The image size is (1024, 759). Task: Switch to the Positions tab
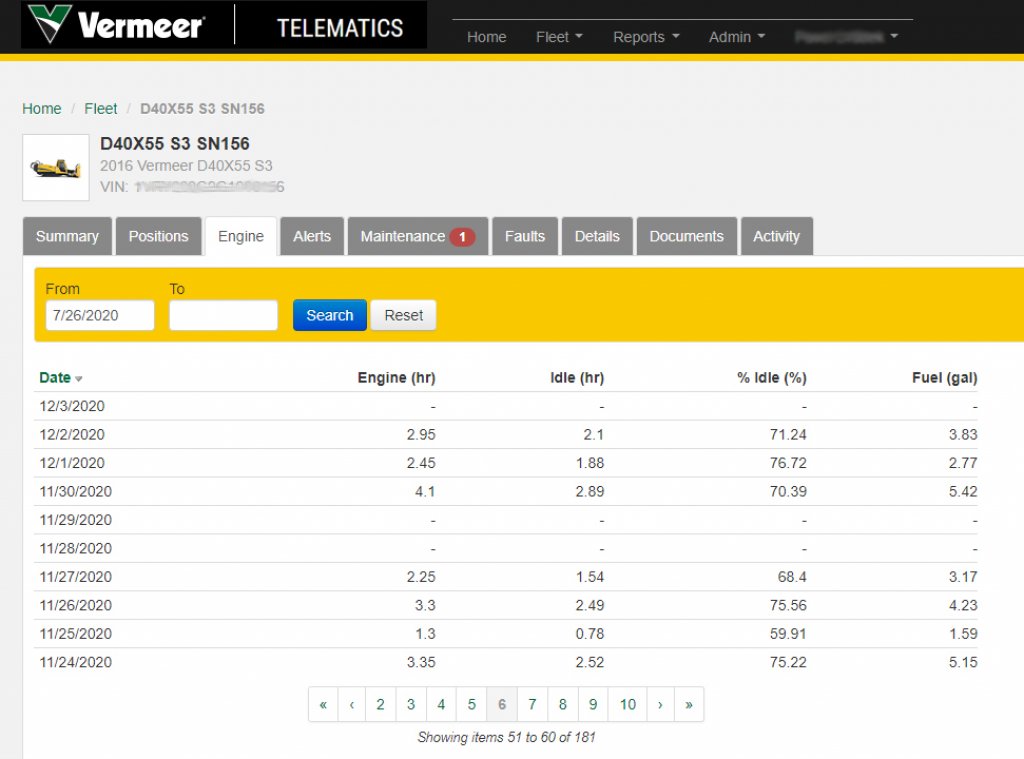tap(159, 236)
